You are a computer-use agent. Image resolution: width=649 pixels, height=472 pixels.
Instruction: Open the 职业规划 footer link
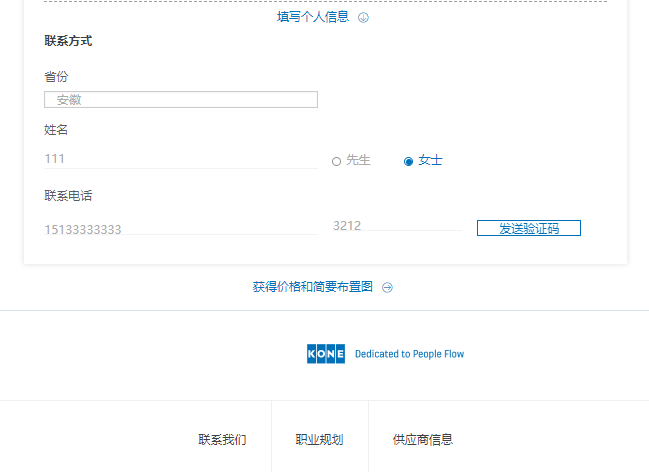pyautogui.click(x=320, y=440)
